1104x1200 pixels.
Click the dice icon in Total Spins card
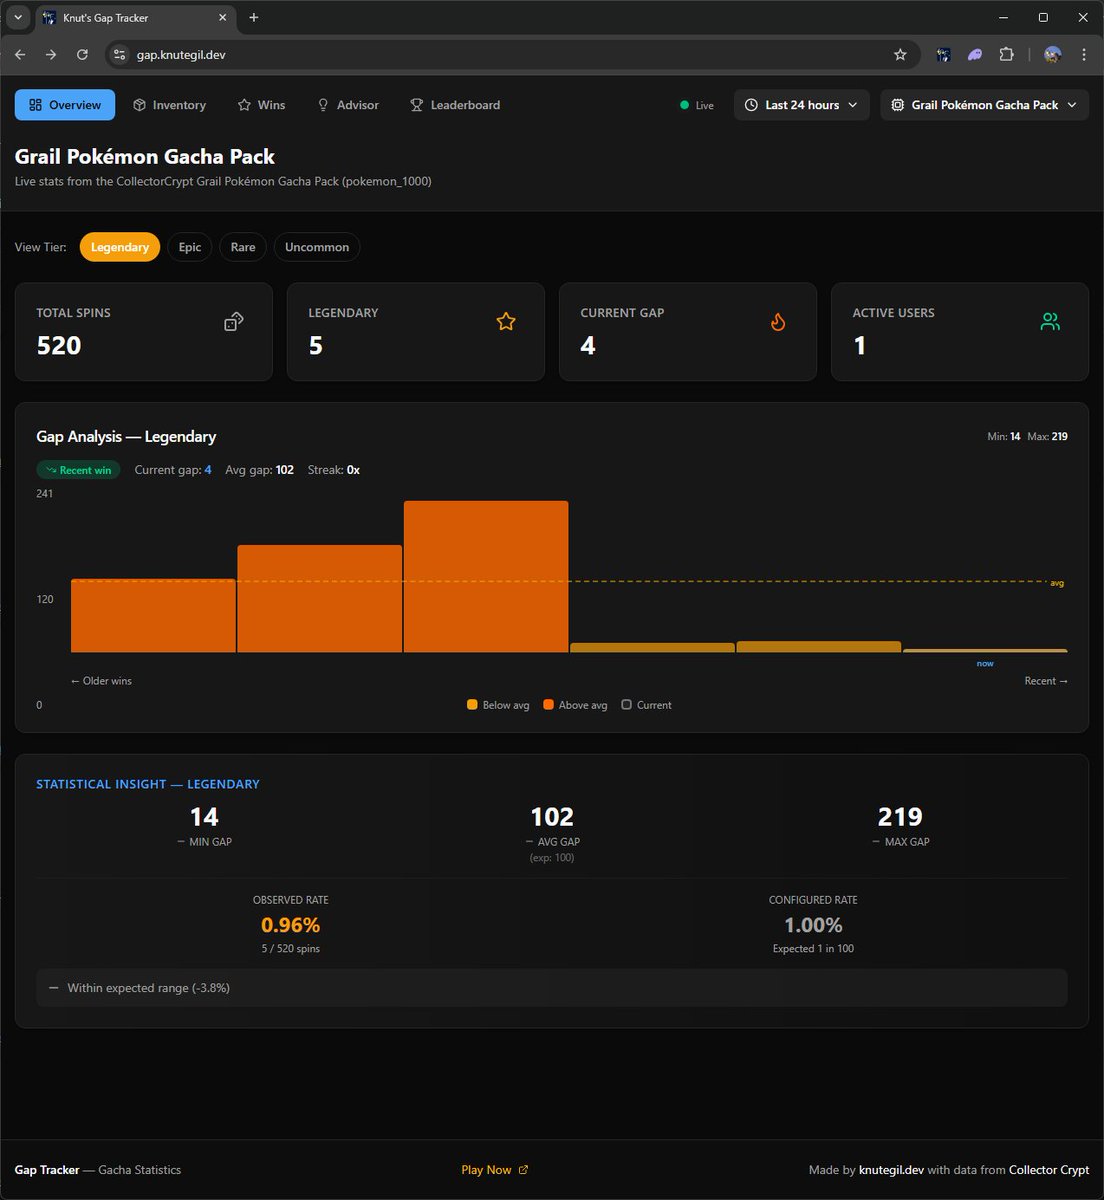pyautogui.click(x=234, y=322)
